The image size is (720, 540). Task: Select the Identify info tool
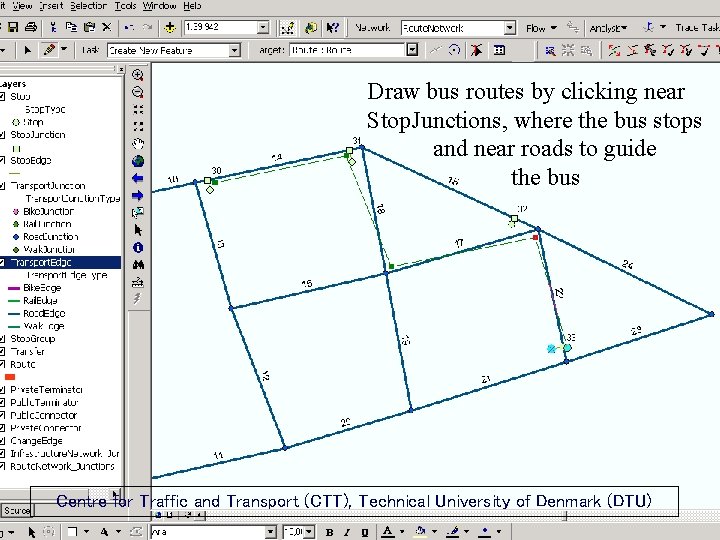point(138,248)
